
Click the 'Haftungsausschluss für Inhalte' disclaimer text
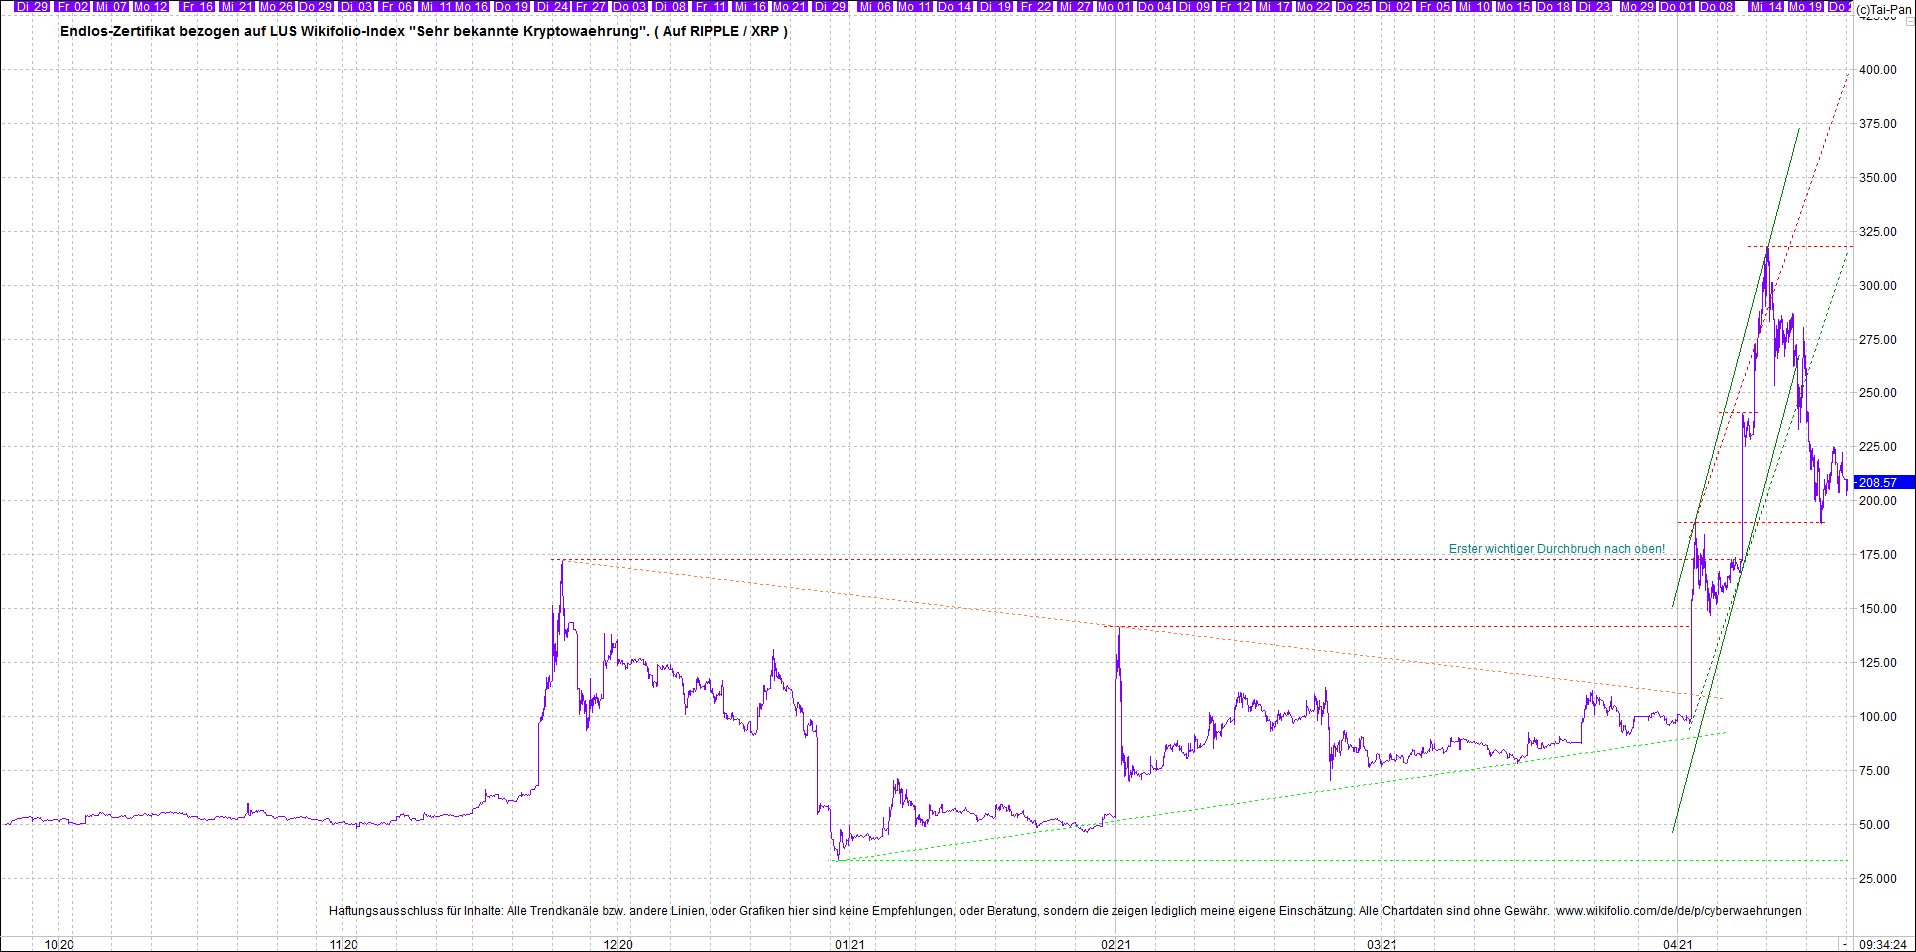415,911
